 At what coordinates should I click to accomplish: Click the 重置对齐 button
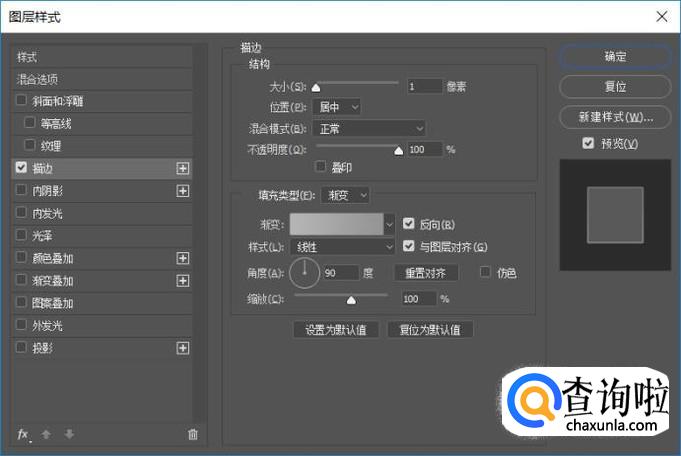point(426,273)
